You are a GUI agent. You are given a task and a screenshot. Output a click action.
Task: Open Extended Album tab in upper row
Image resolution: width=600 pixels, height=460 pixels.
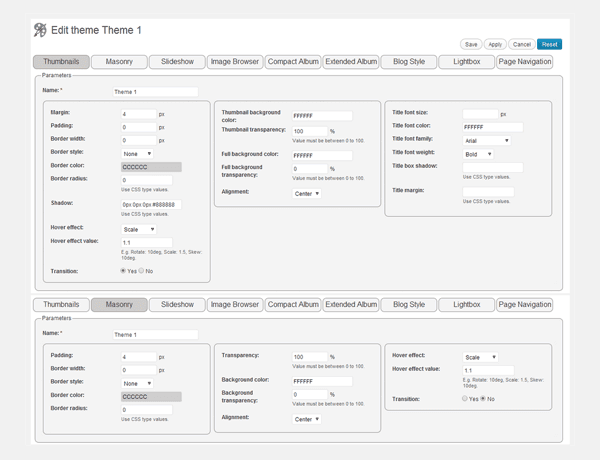(x=351, y=62)
